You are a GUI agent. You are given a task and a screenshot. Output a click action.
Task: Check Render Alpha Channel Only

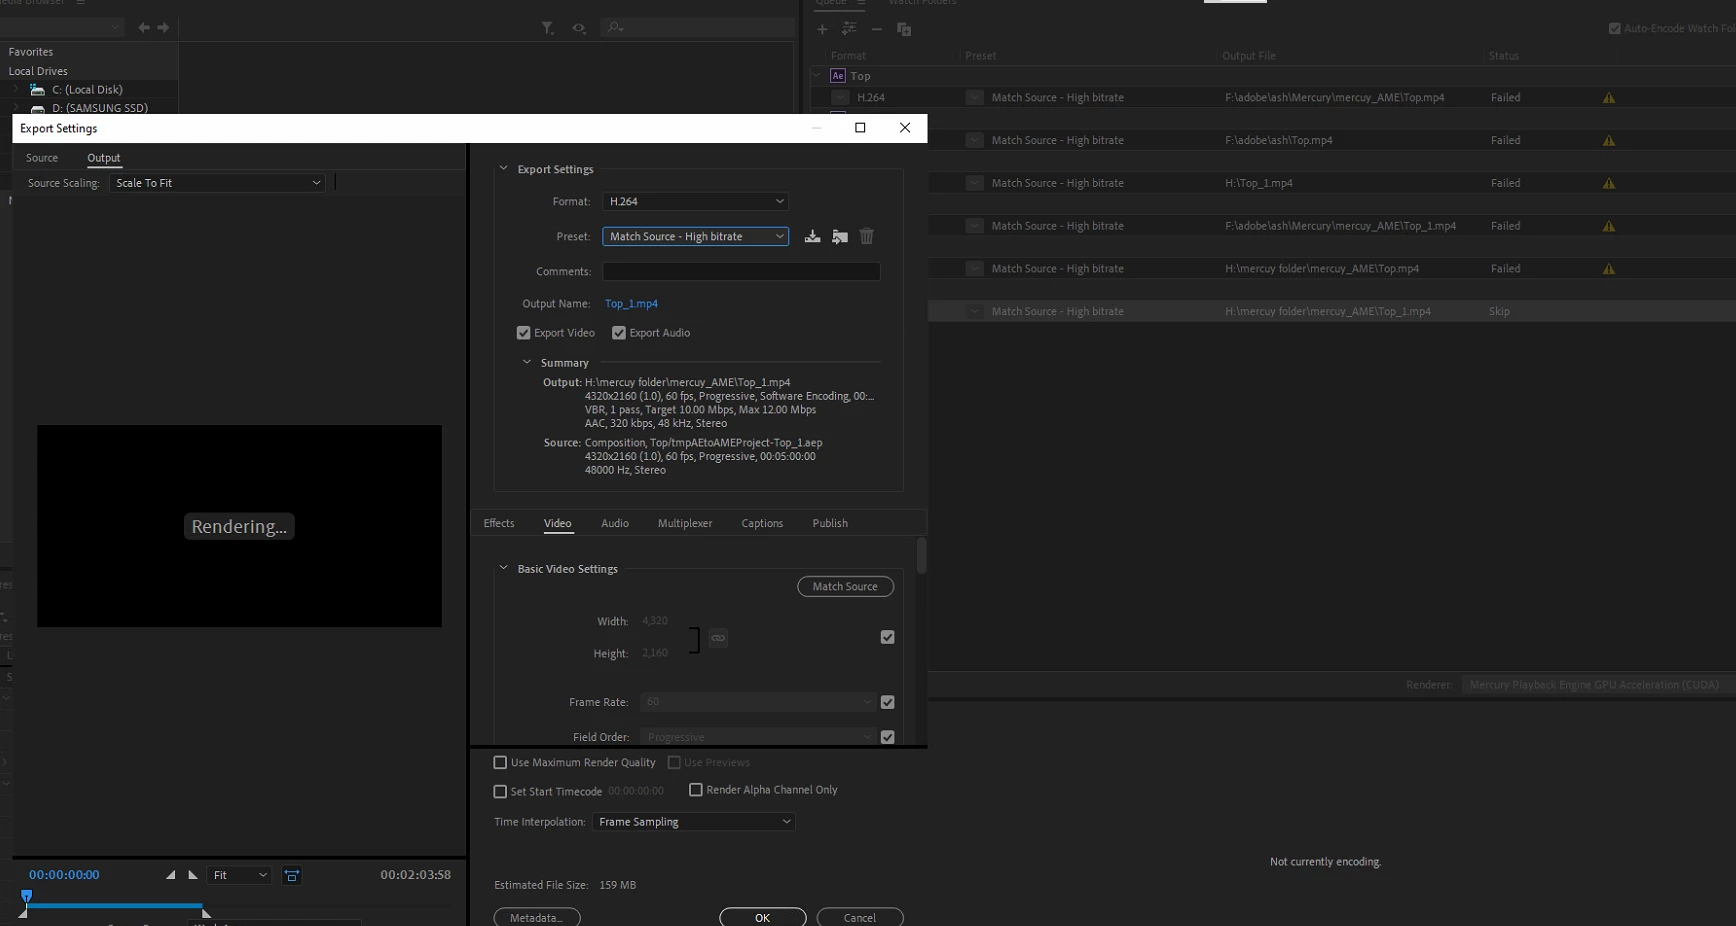[696, 790]
